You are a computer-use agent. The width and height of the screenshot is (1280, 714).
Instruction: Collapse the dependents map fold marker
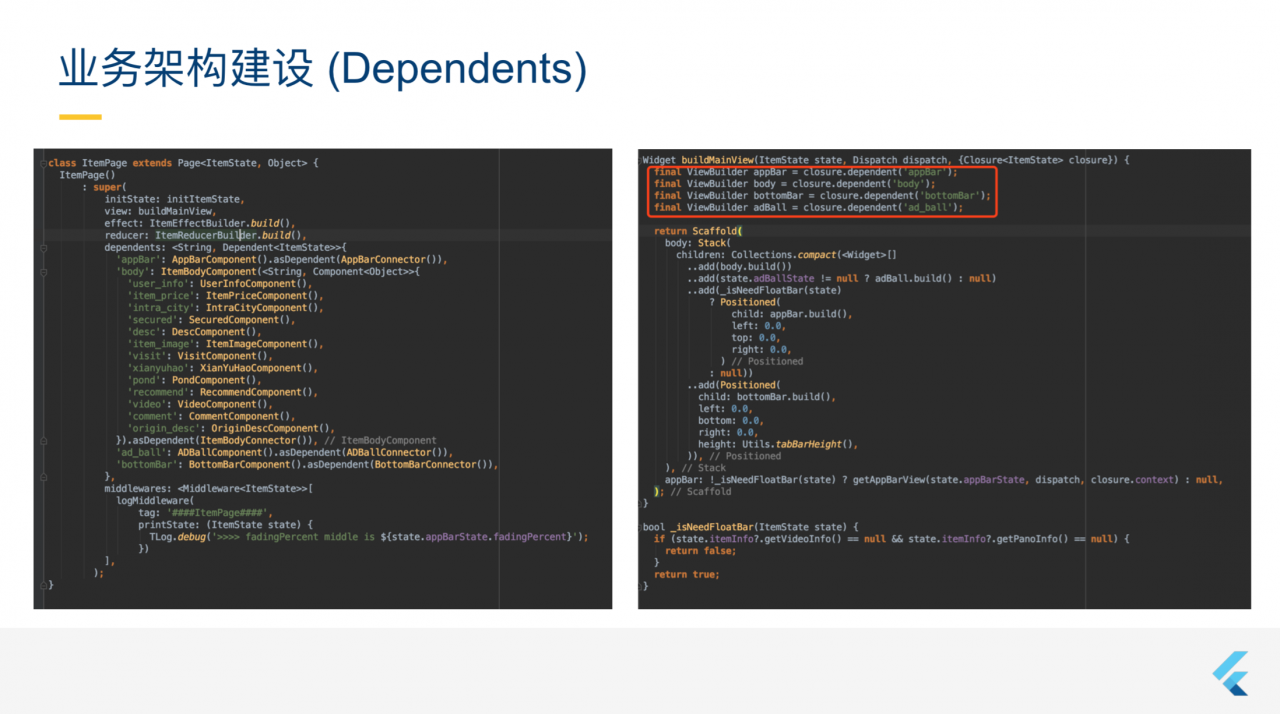pyautogui.click(x=41, y=247)
